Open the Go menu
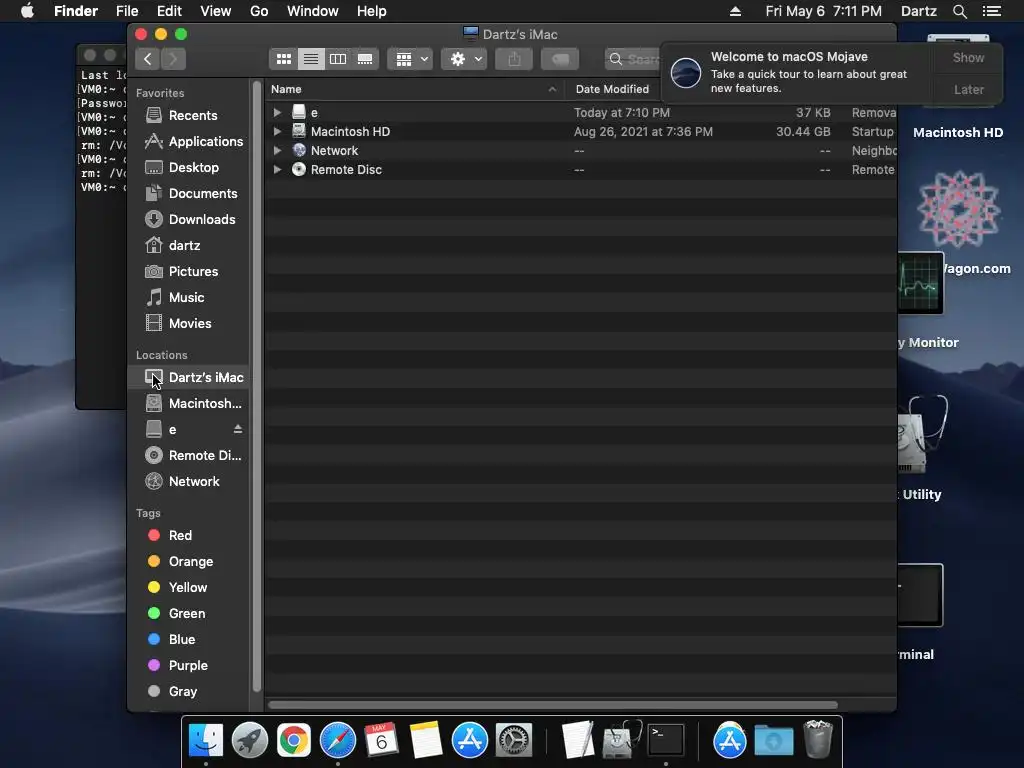 259,11
